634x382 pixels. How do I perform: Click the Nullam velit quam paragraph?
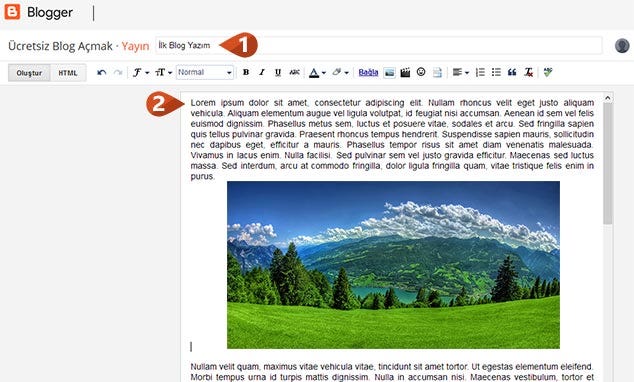pyautogui.click(x=392, y=372)
